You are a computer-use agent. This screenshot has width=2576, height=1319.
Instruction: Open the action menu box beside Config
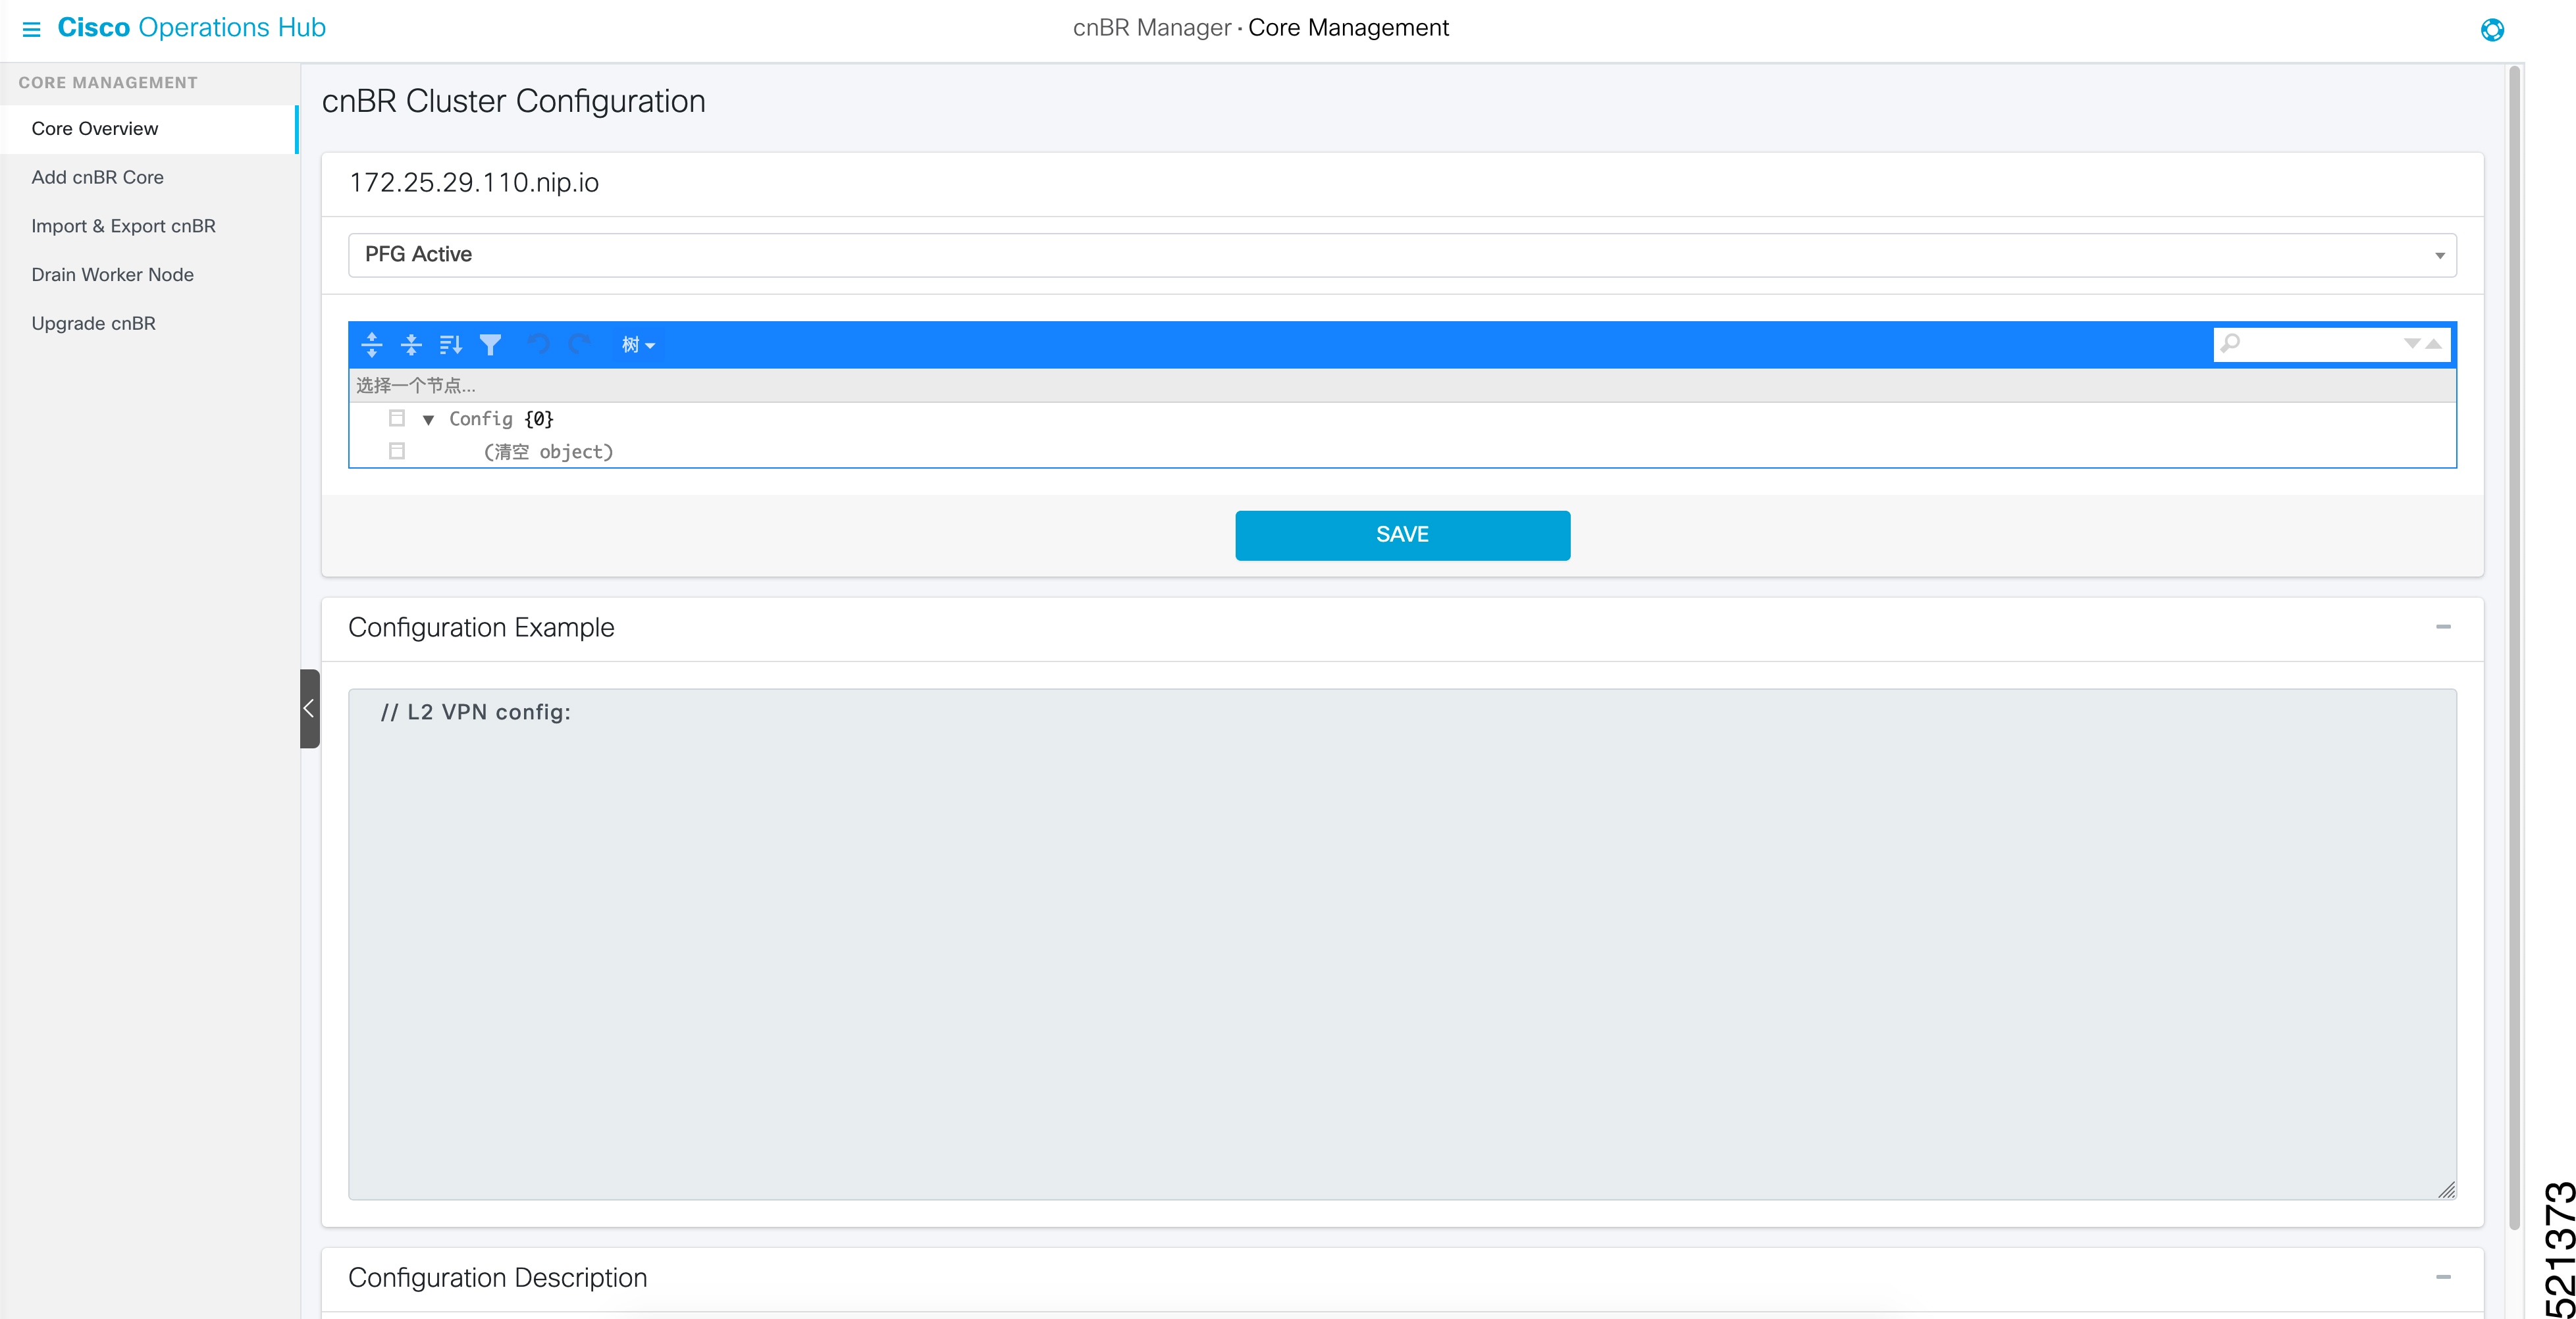pos(397,418)
